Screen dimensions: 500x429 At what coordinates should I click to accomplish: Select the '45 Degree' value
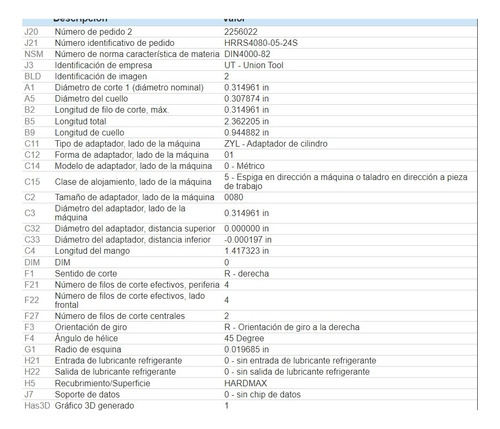pos(244,338)
